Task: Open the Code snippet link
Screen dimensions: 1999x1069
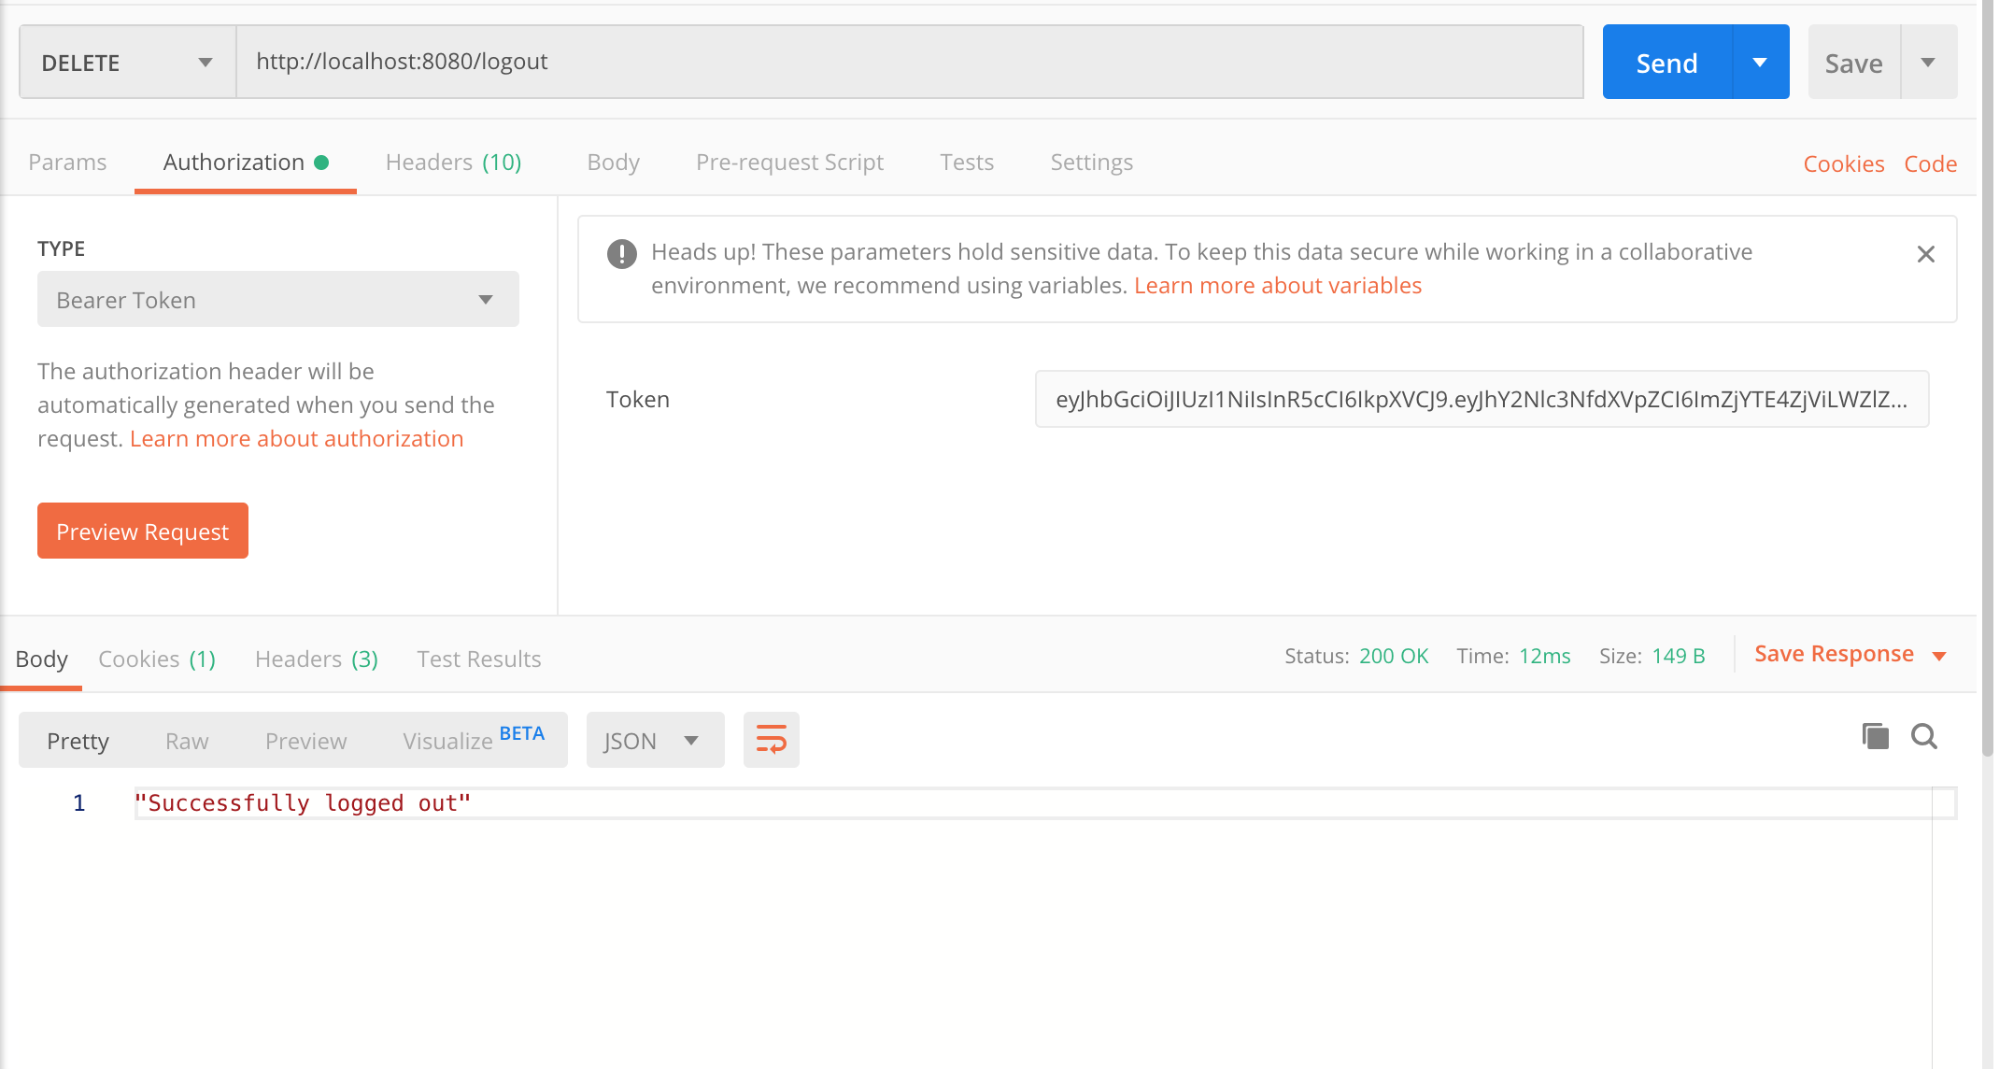Action: pos(1930,163)
